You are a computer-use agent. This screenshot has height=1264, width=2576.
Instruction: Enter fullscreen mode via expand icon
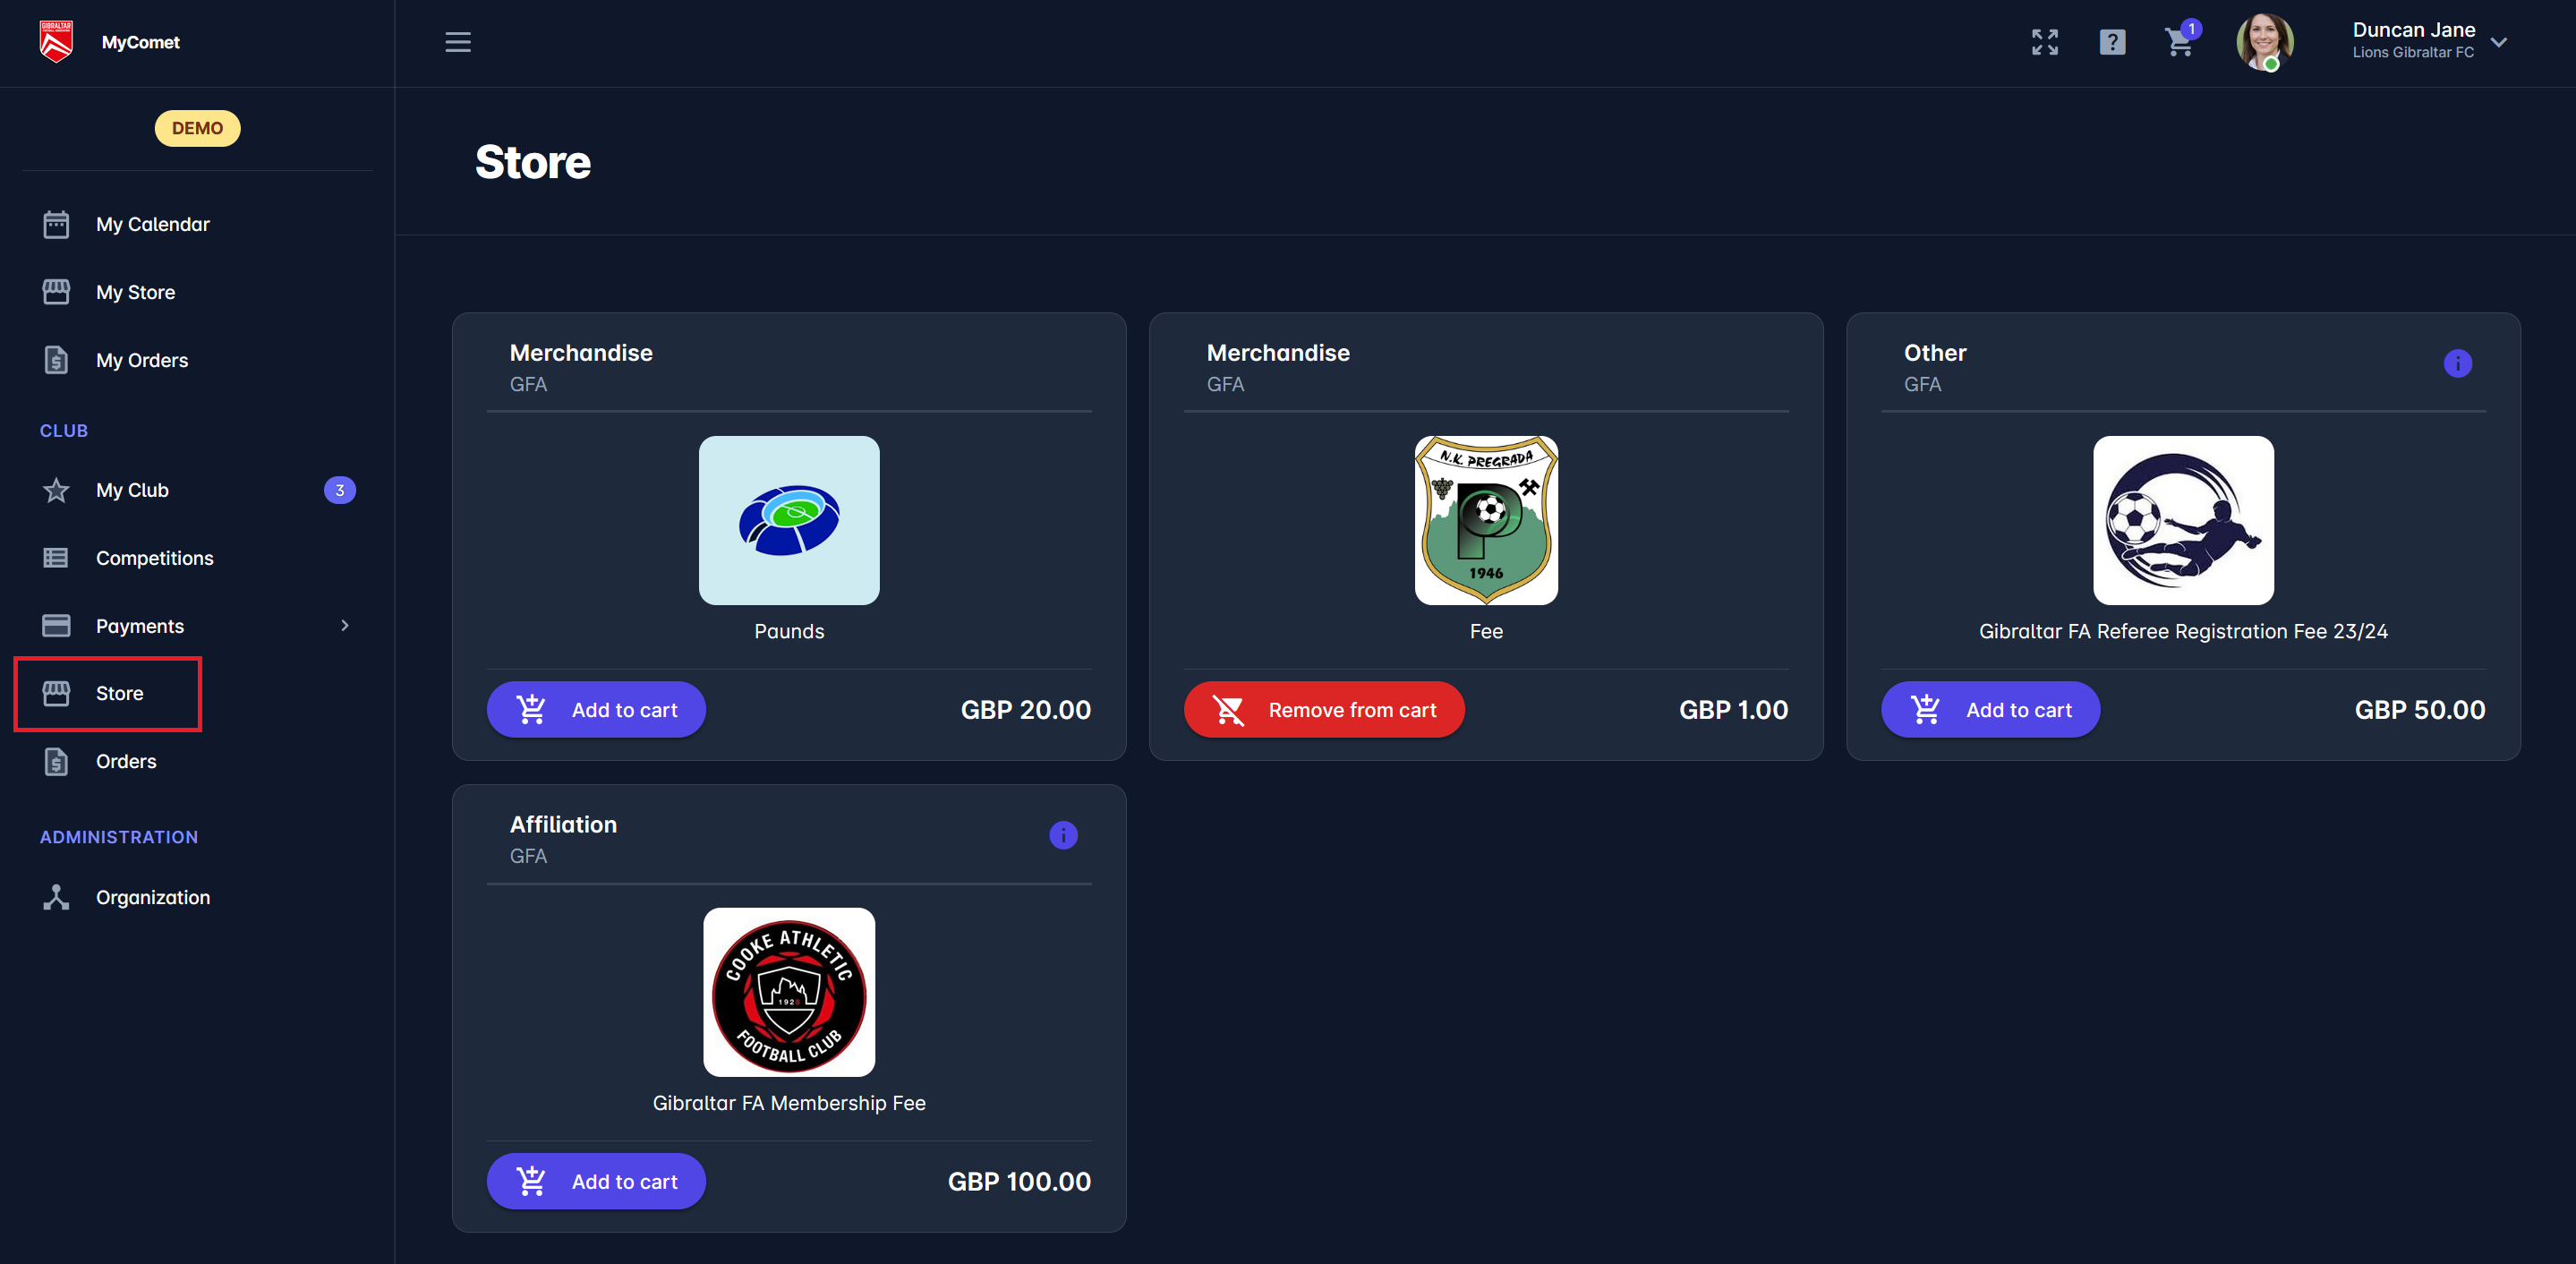[2044, 42]
